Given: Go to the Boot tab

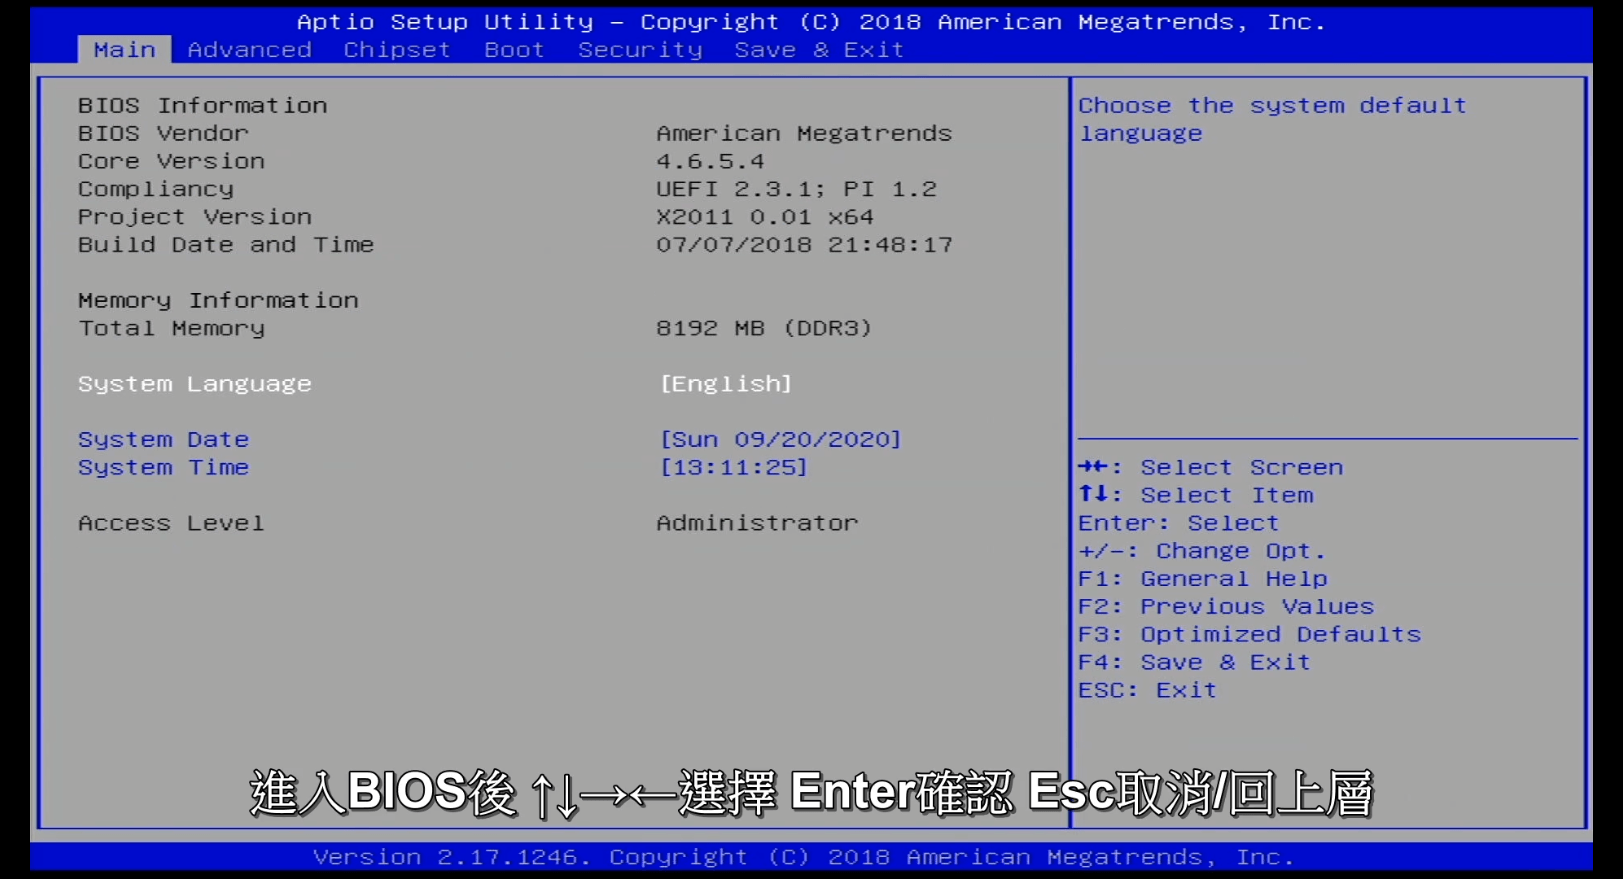Looking at the screenshot, I should [x=514, y=50].
